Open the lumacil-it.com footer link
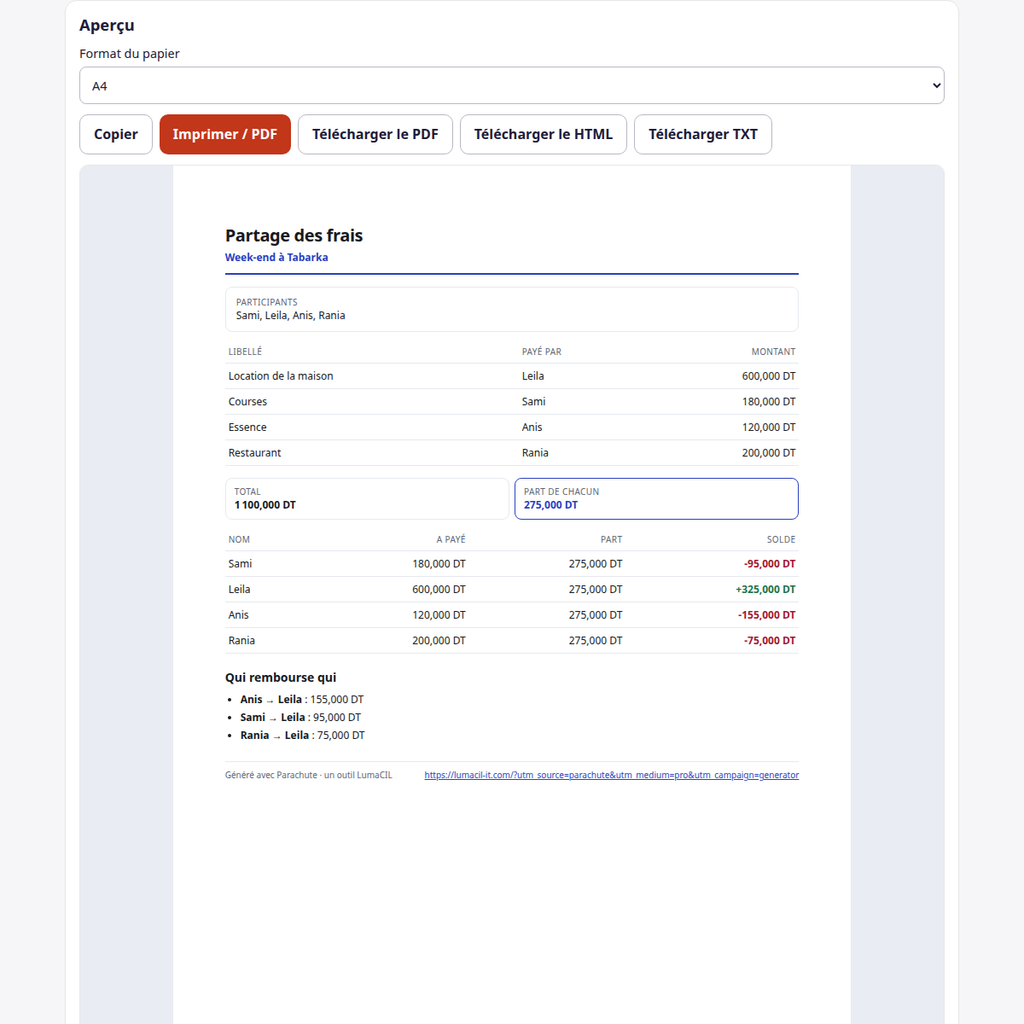1024x1024 pixels. [611, 775]
